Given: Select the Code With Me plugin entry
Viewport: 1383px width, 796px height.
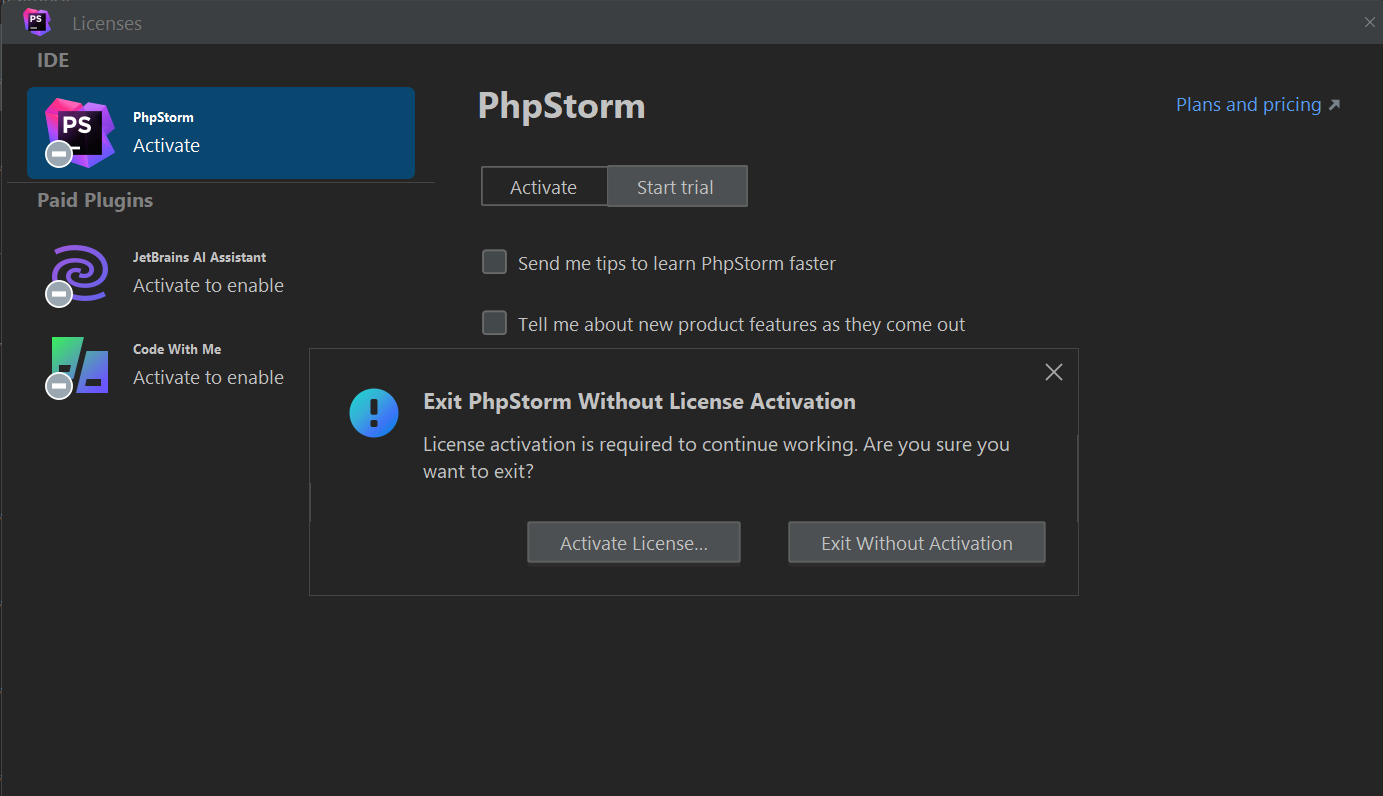Looking at the screenshot, I should [x=221, y=366].
